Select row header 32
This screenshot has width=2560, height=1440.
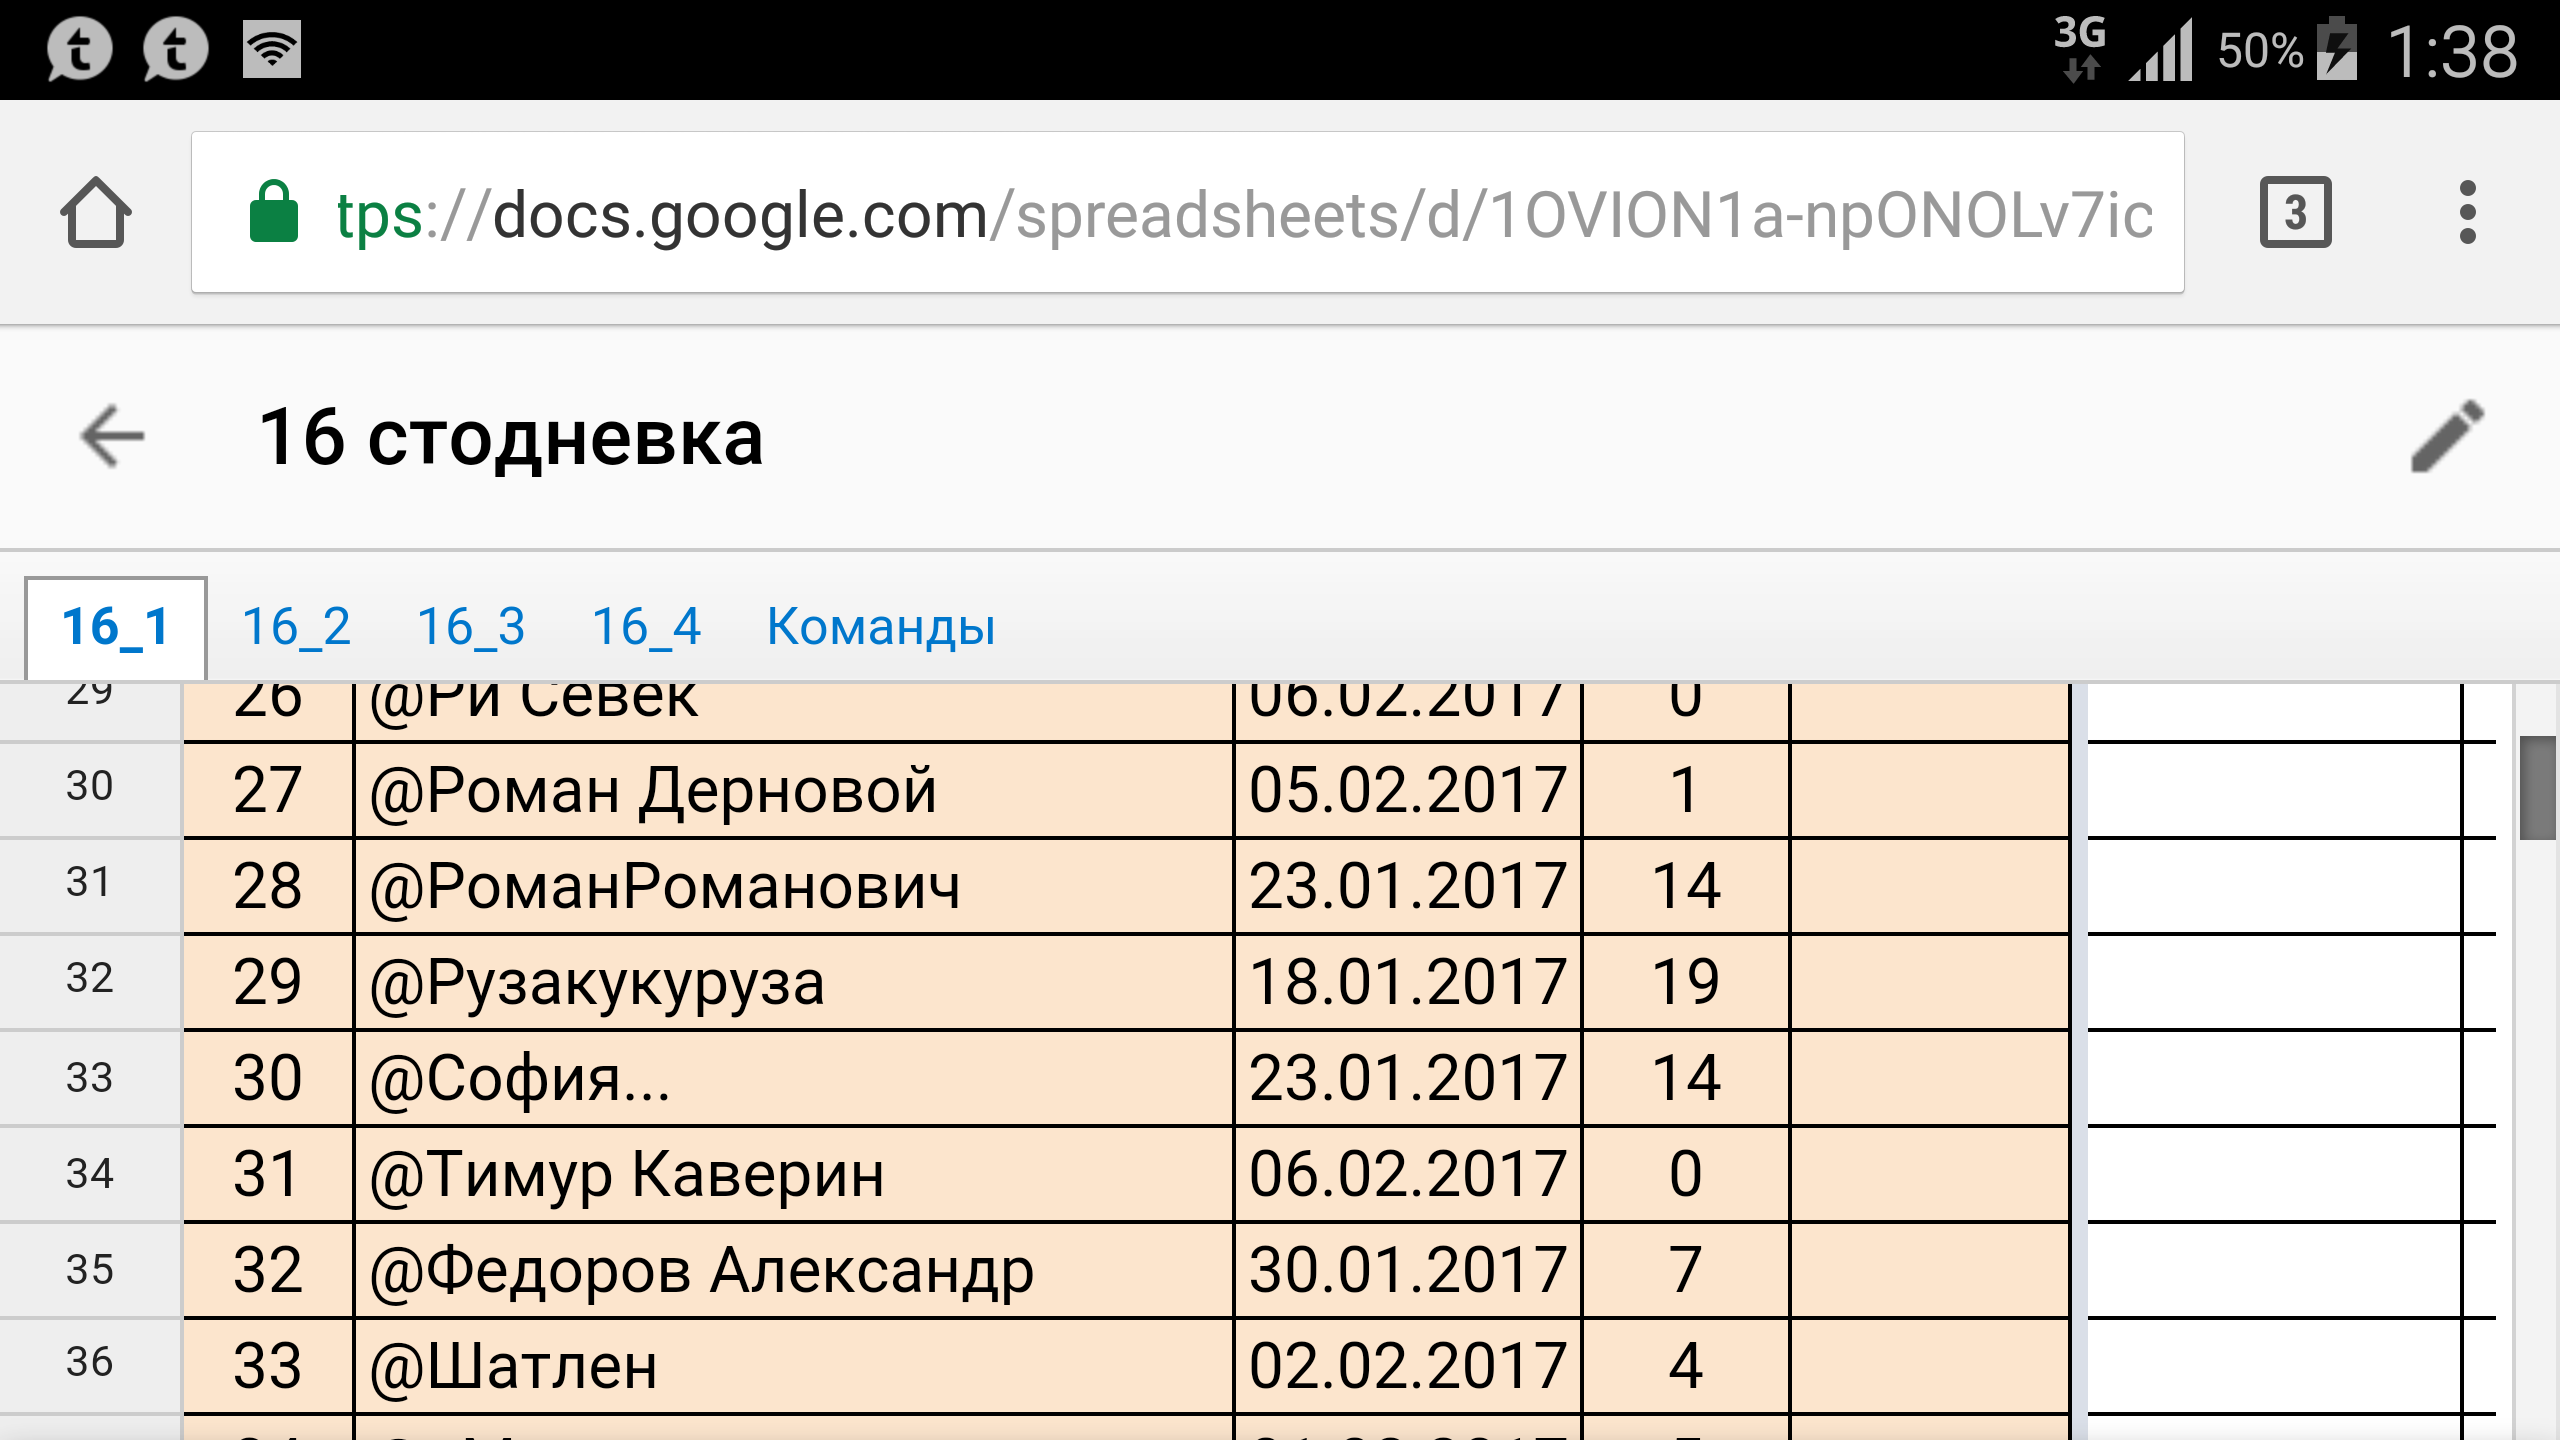point(90,979)
